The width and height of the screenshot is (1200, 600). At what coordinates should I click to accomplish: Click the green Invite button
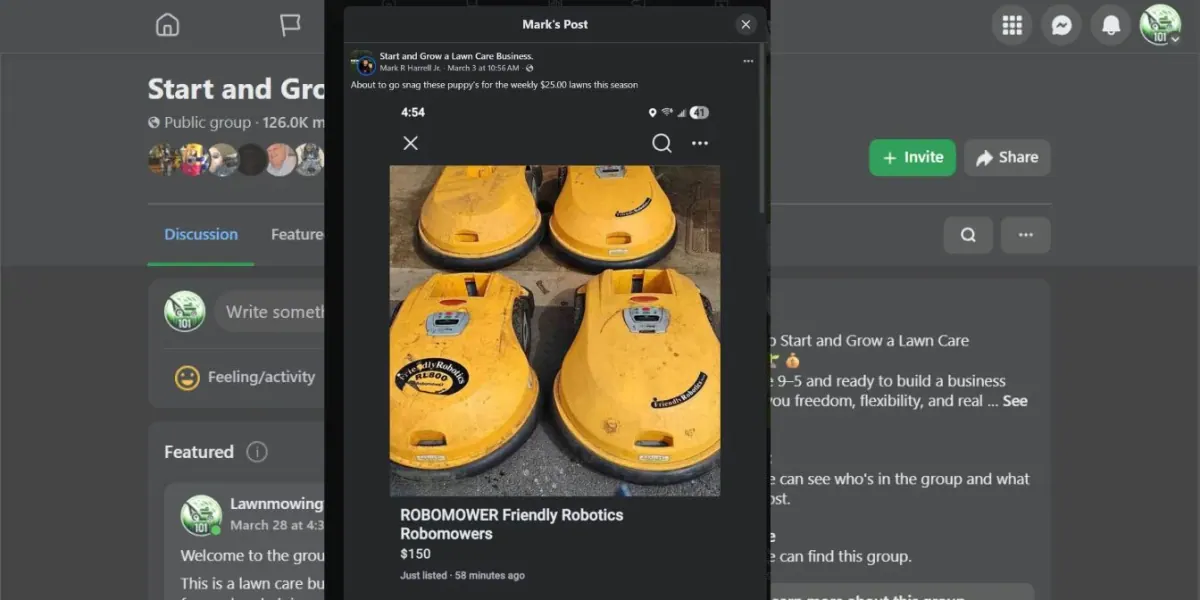pyautogui.click(x=912, y=157)
